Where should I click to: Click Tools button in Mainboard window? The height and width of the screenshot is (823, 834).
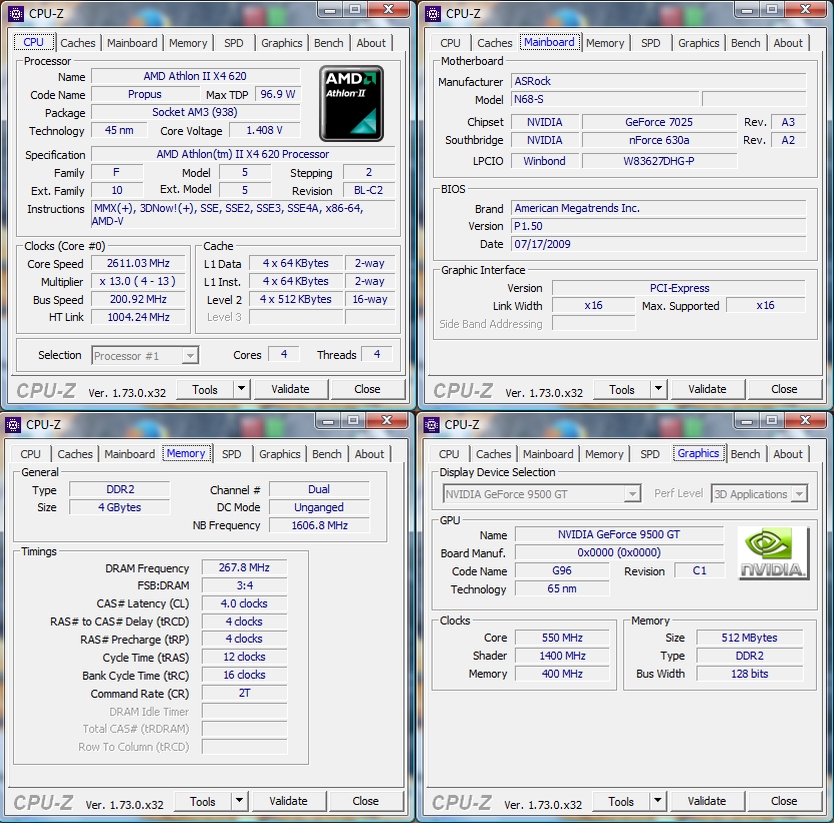click(x=622, y=389)
